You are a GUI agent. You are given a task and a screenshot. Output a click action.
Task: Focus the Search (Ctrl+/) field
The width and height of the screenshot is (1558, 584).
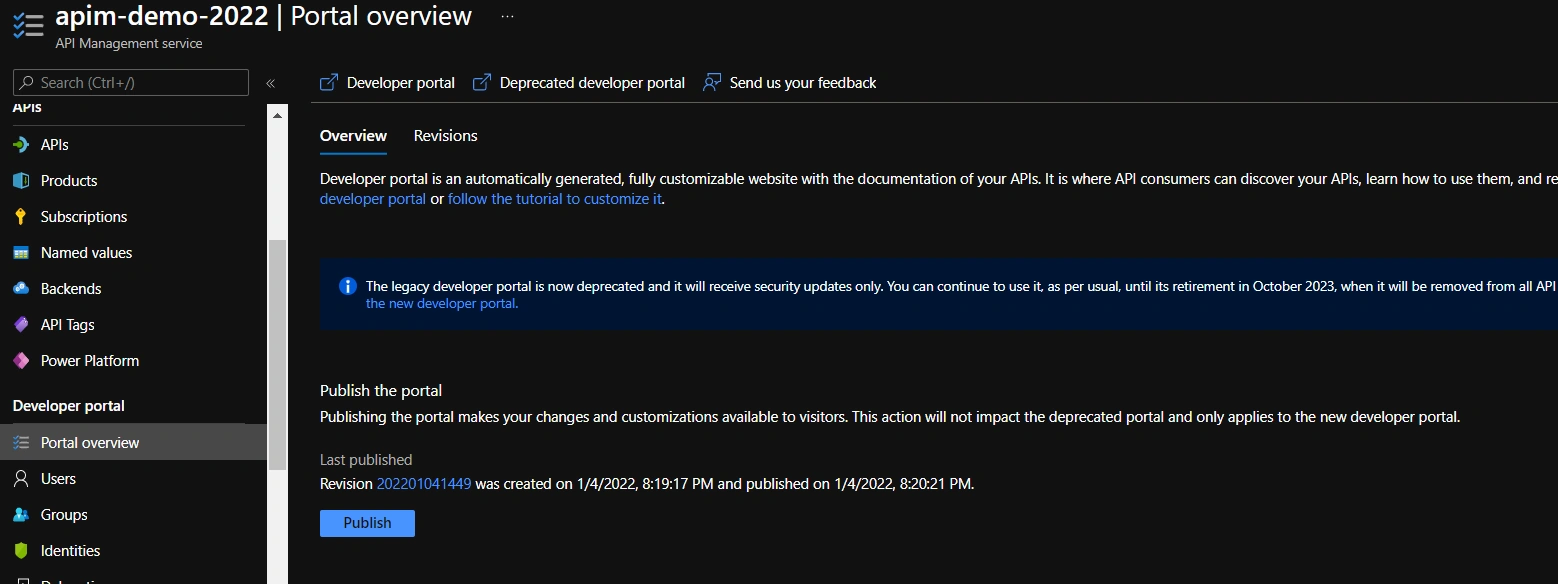pos(131,83)
